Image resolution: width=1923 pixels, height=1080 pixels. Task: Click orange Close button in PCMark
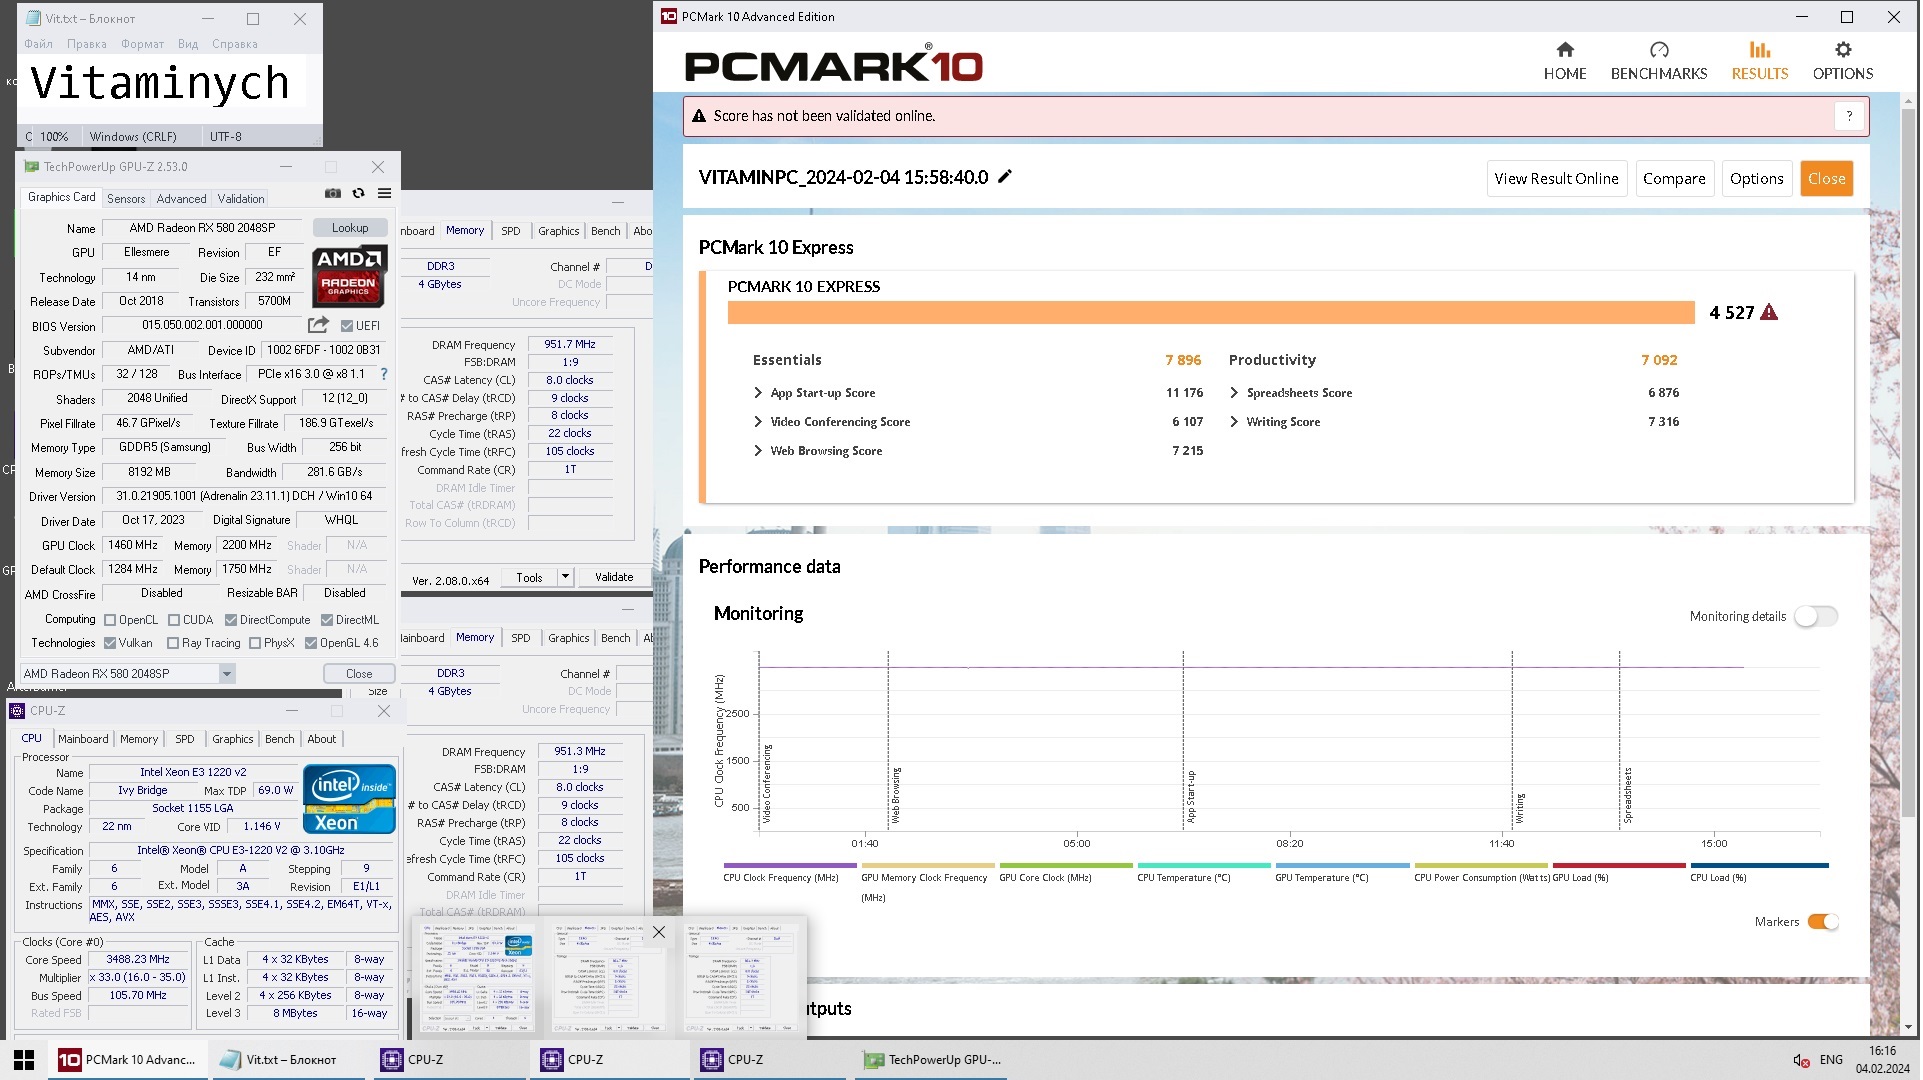point(1829,179)
